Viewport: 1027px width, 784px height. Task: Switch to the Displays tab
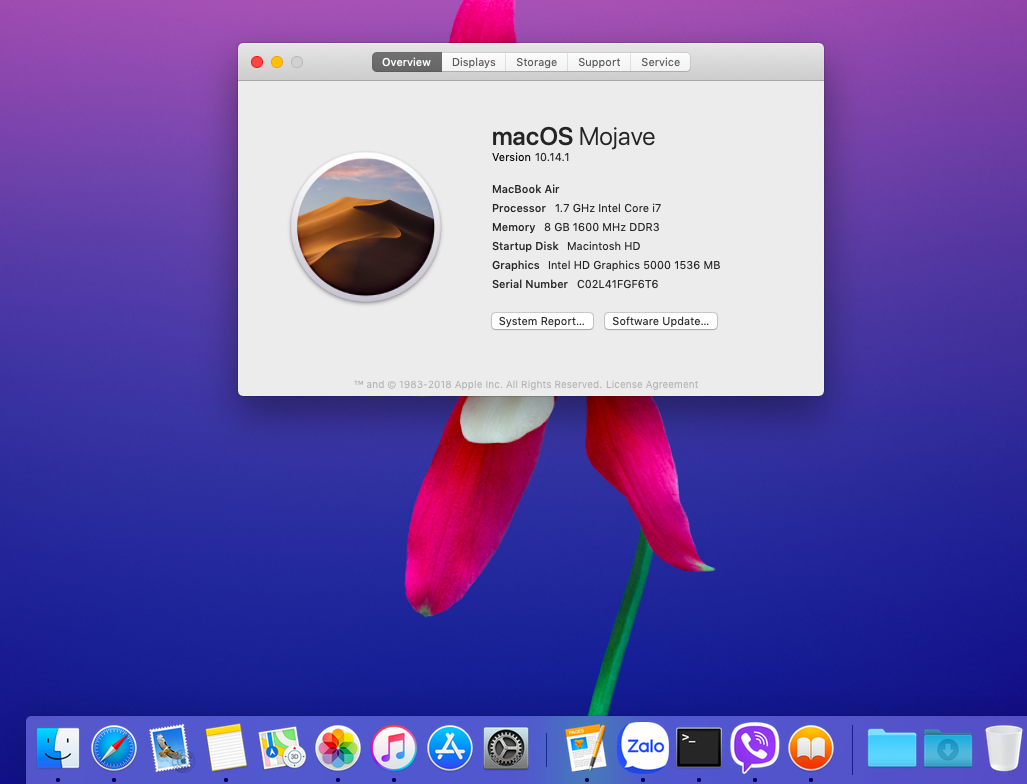[x=473, y=62]
